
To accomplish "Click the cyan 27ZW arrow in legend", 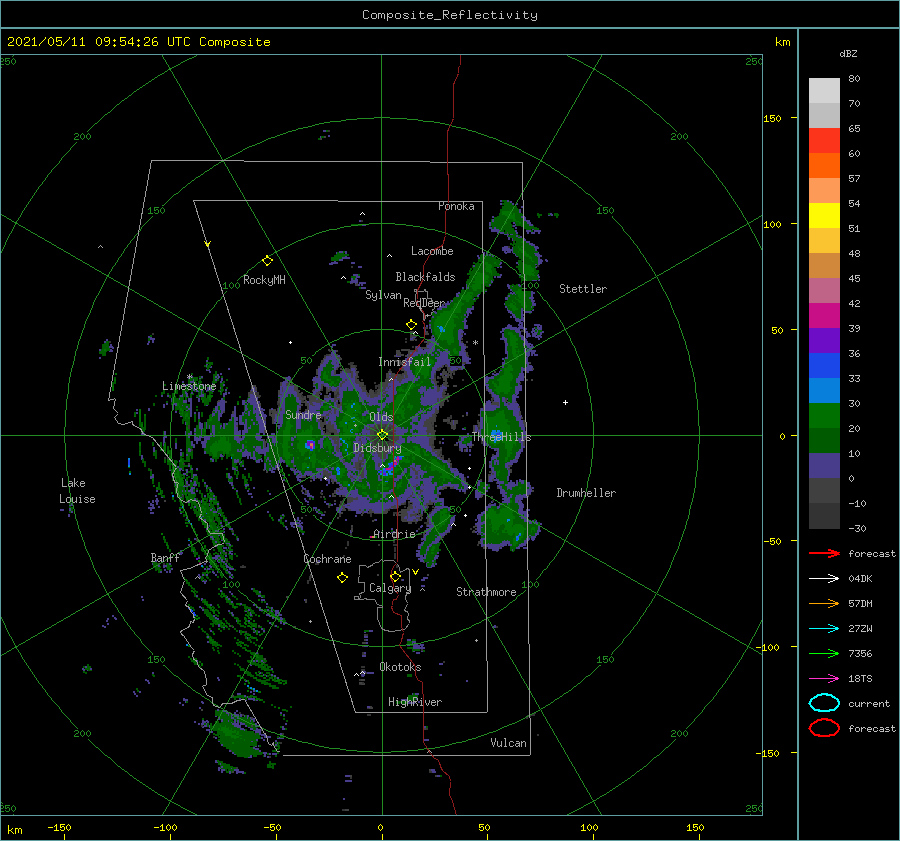I will coord(824,629).
